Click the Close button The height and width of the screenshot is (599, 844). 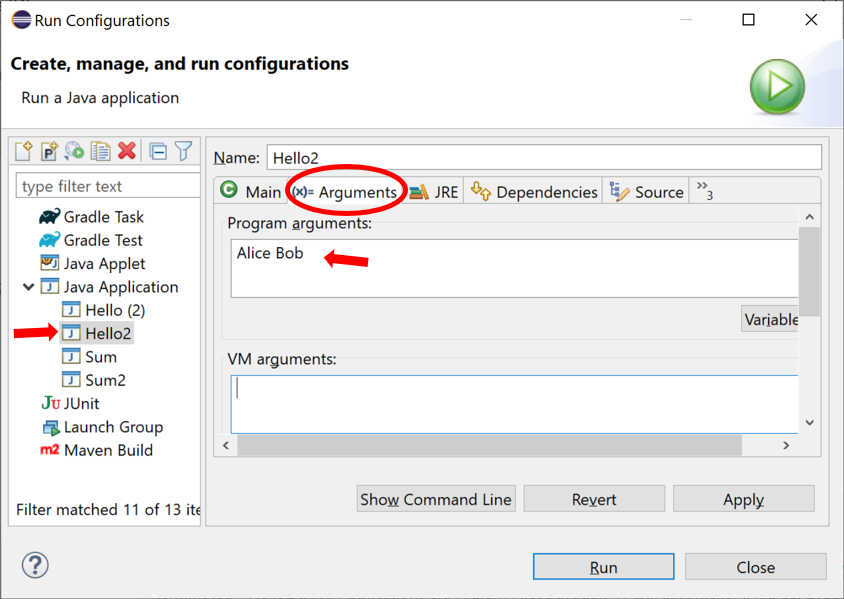(x=756, y=567)
